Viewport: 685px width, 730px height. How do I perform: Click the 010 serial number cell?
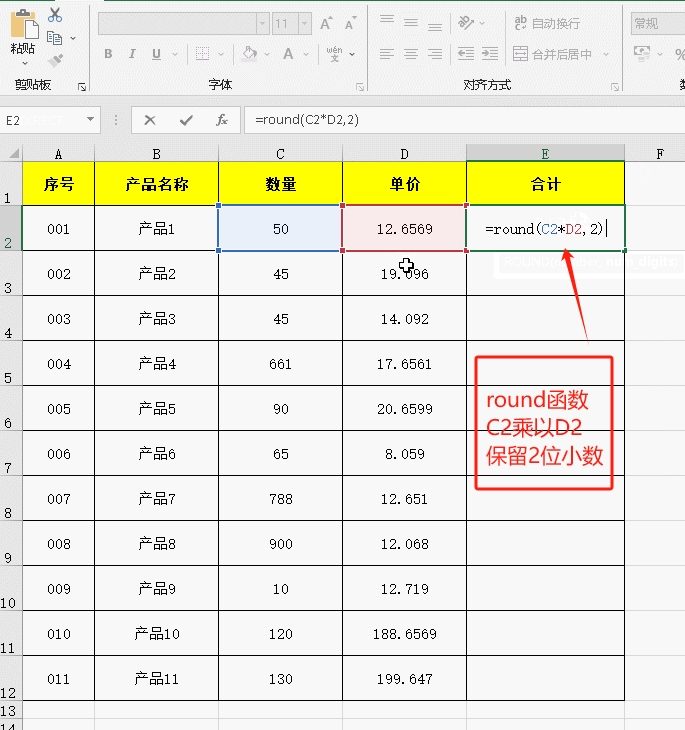pos(58,634)
